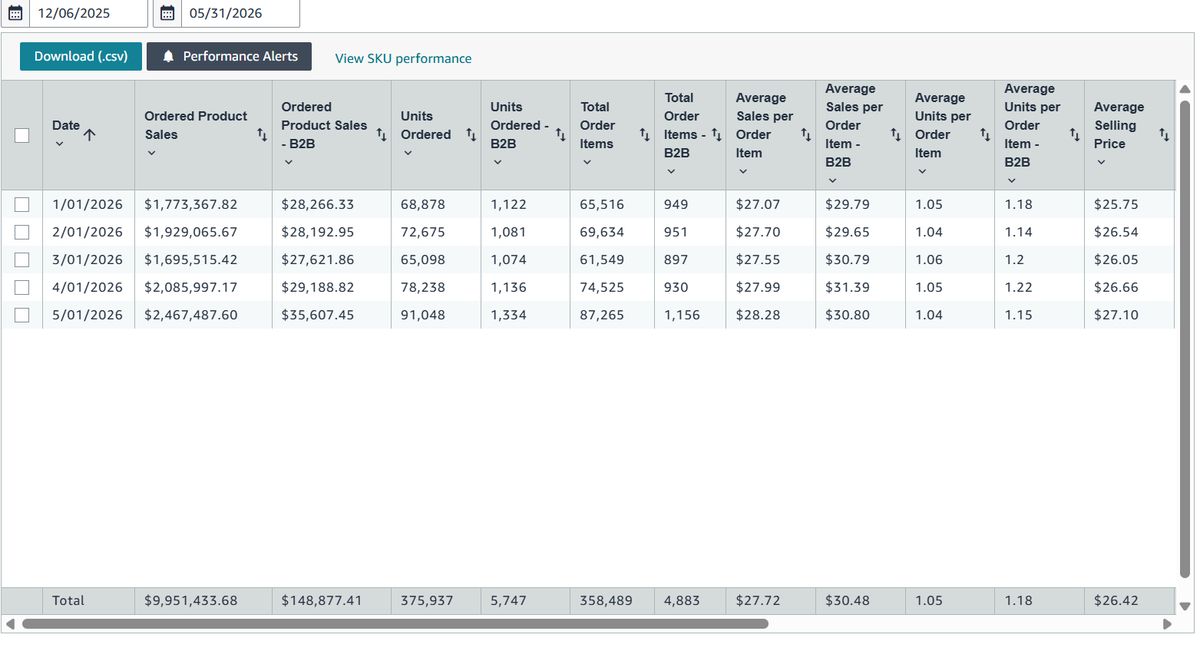Expand the Ordered Product Sales column chevron
This screenshot has width=1200, height=651.
pyautogui.click(x=152, y=153)
